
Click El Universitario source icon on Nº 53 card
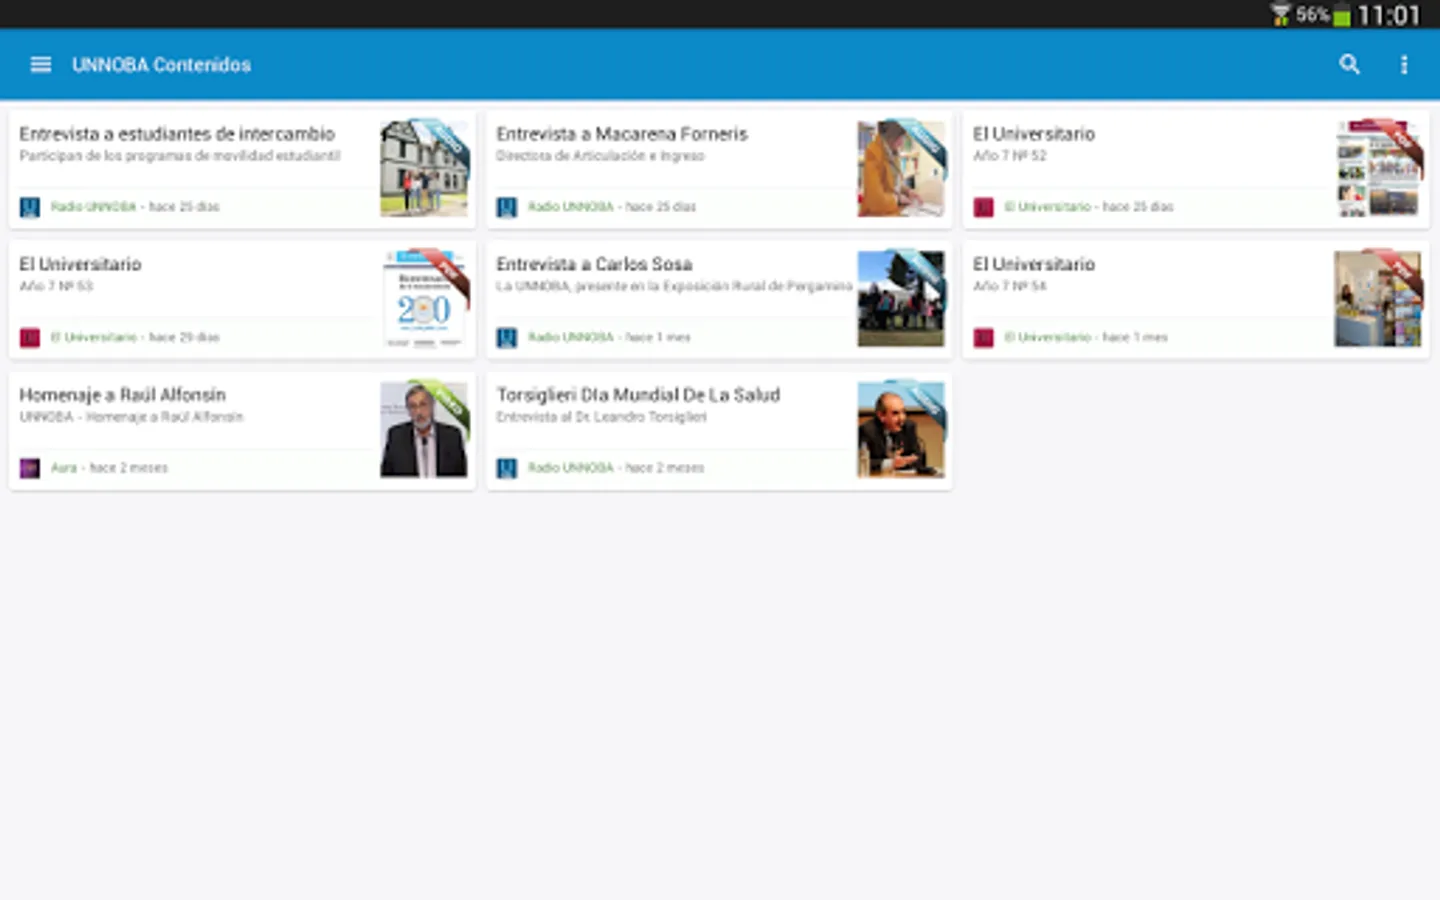pos(30,337)
